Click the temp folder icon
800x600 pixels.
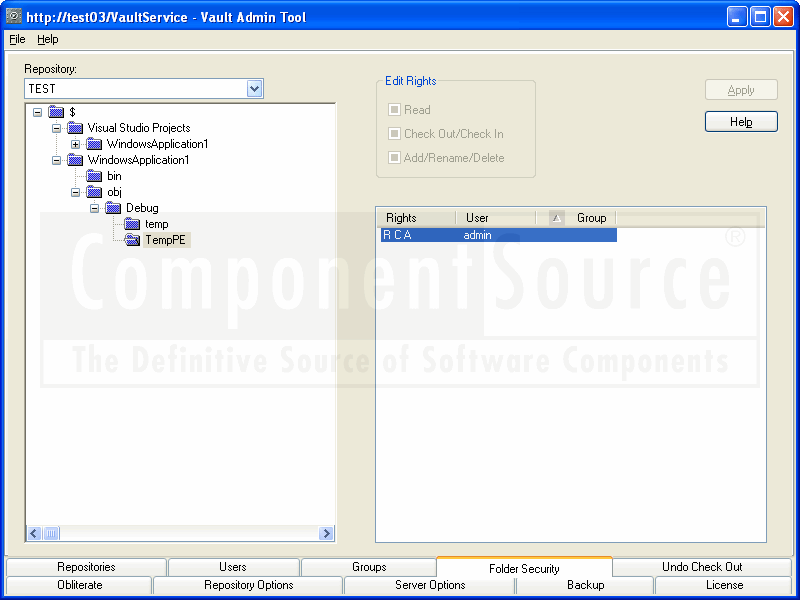click(132, 224)
